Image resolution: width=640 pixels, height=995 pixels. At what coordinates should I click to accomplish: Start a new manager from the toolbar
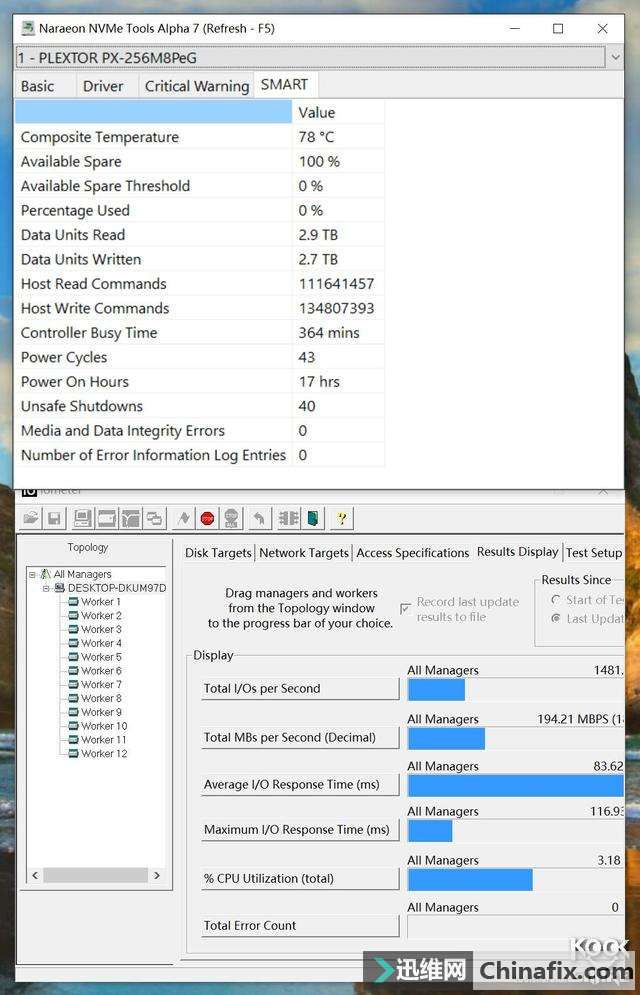(82, 518)
